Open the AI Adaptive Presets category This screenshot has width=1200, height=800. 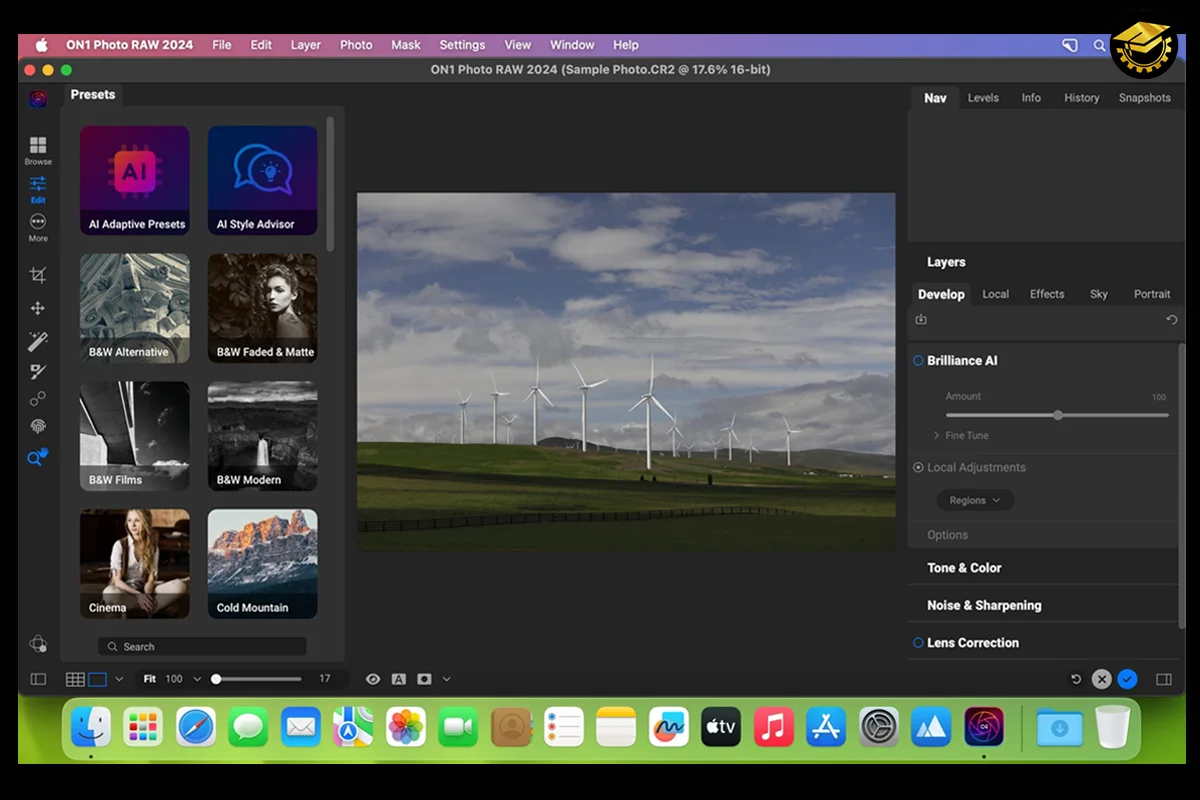pyautogui.click(x=135, y=180)
